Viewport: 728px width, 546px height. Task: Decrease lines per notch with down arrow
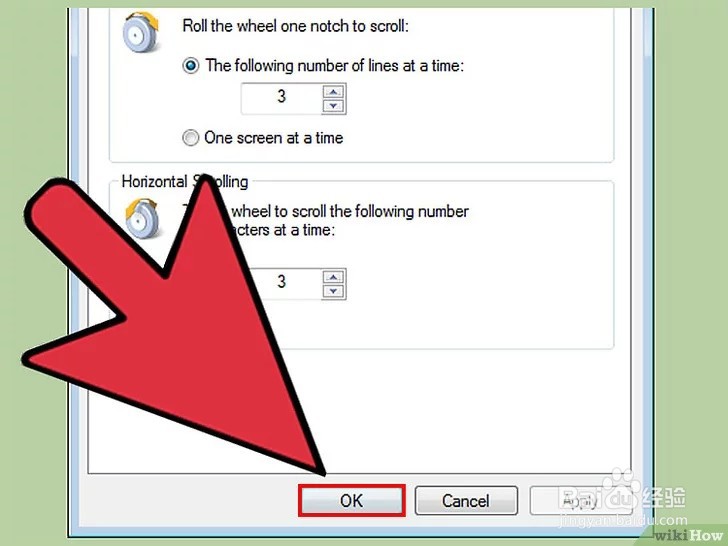pos(333,106)
